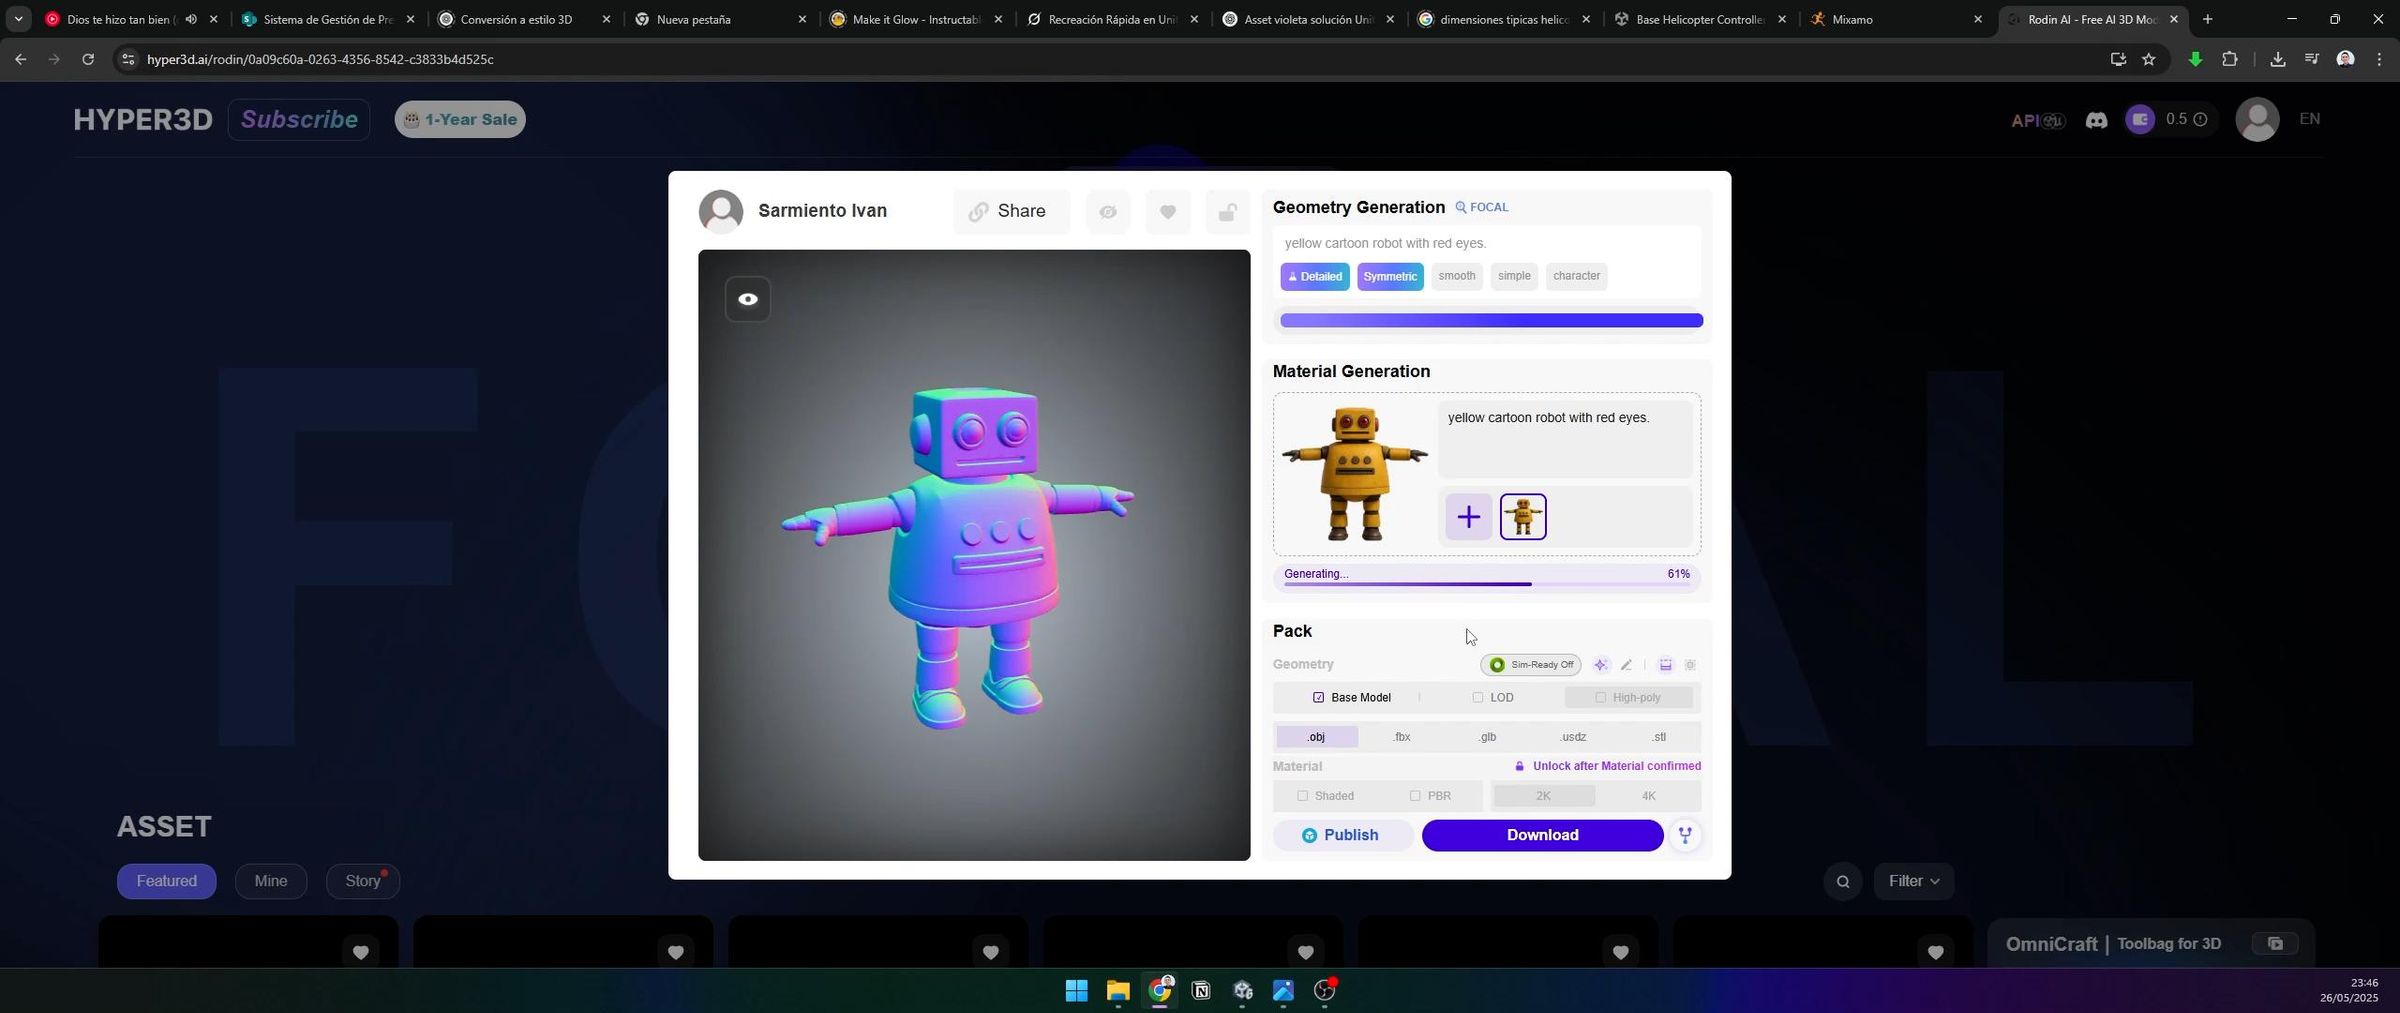Click the pencil edit icon in Pack
The image size is (2400, 1013).
(x=1626, y=665)
